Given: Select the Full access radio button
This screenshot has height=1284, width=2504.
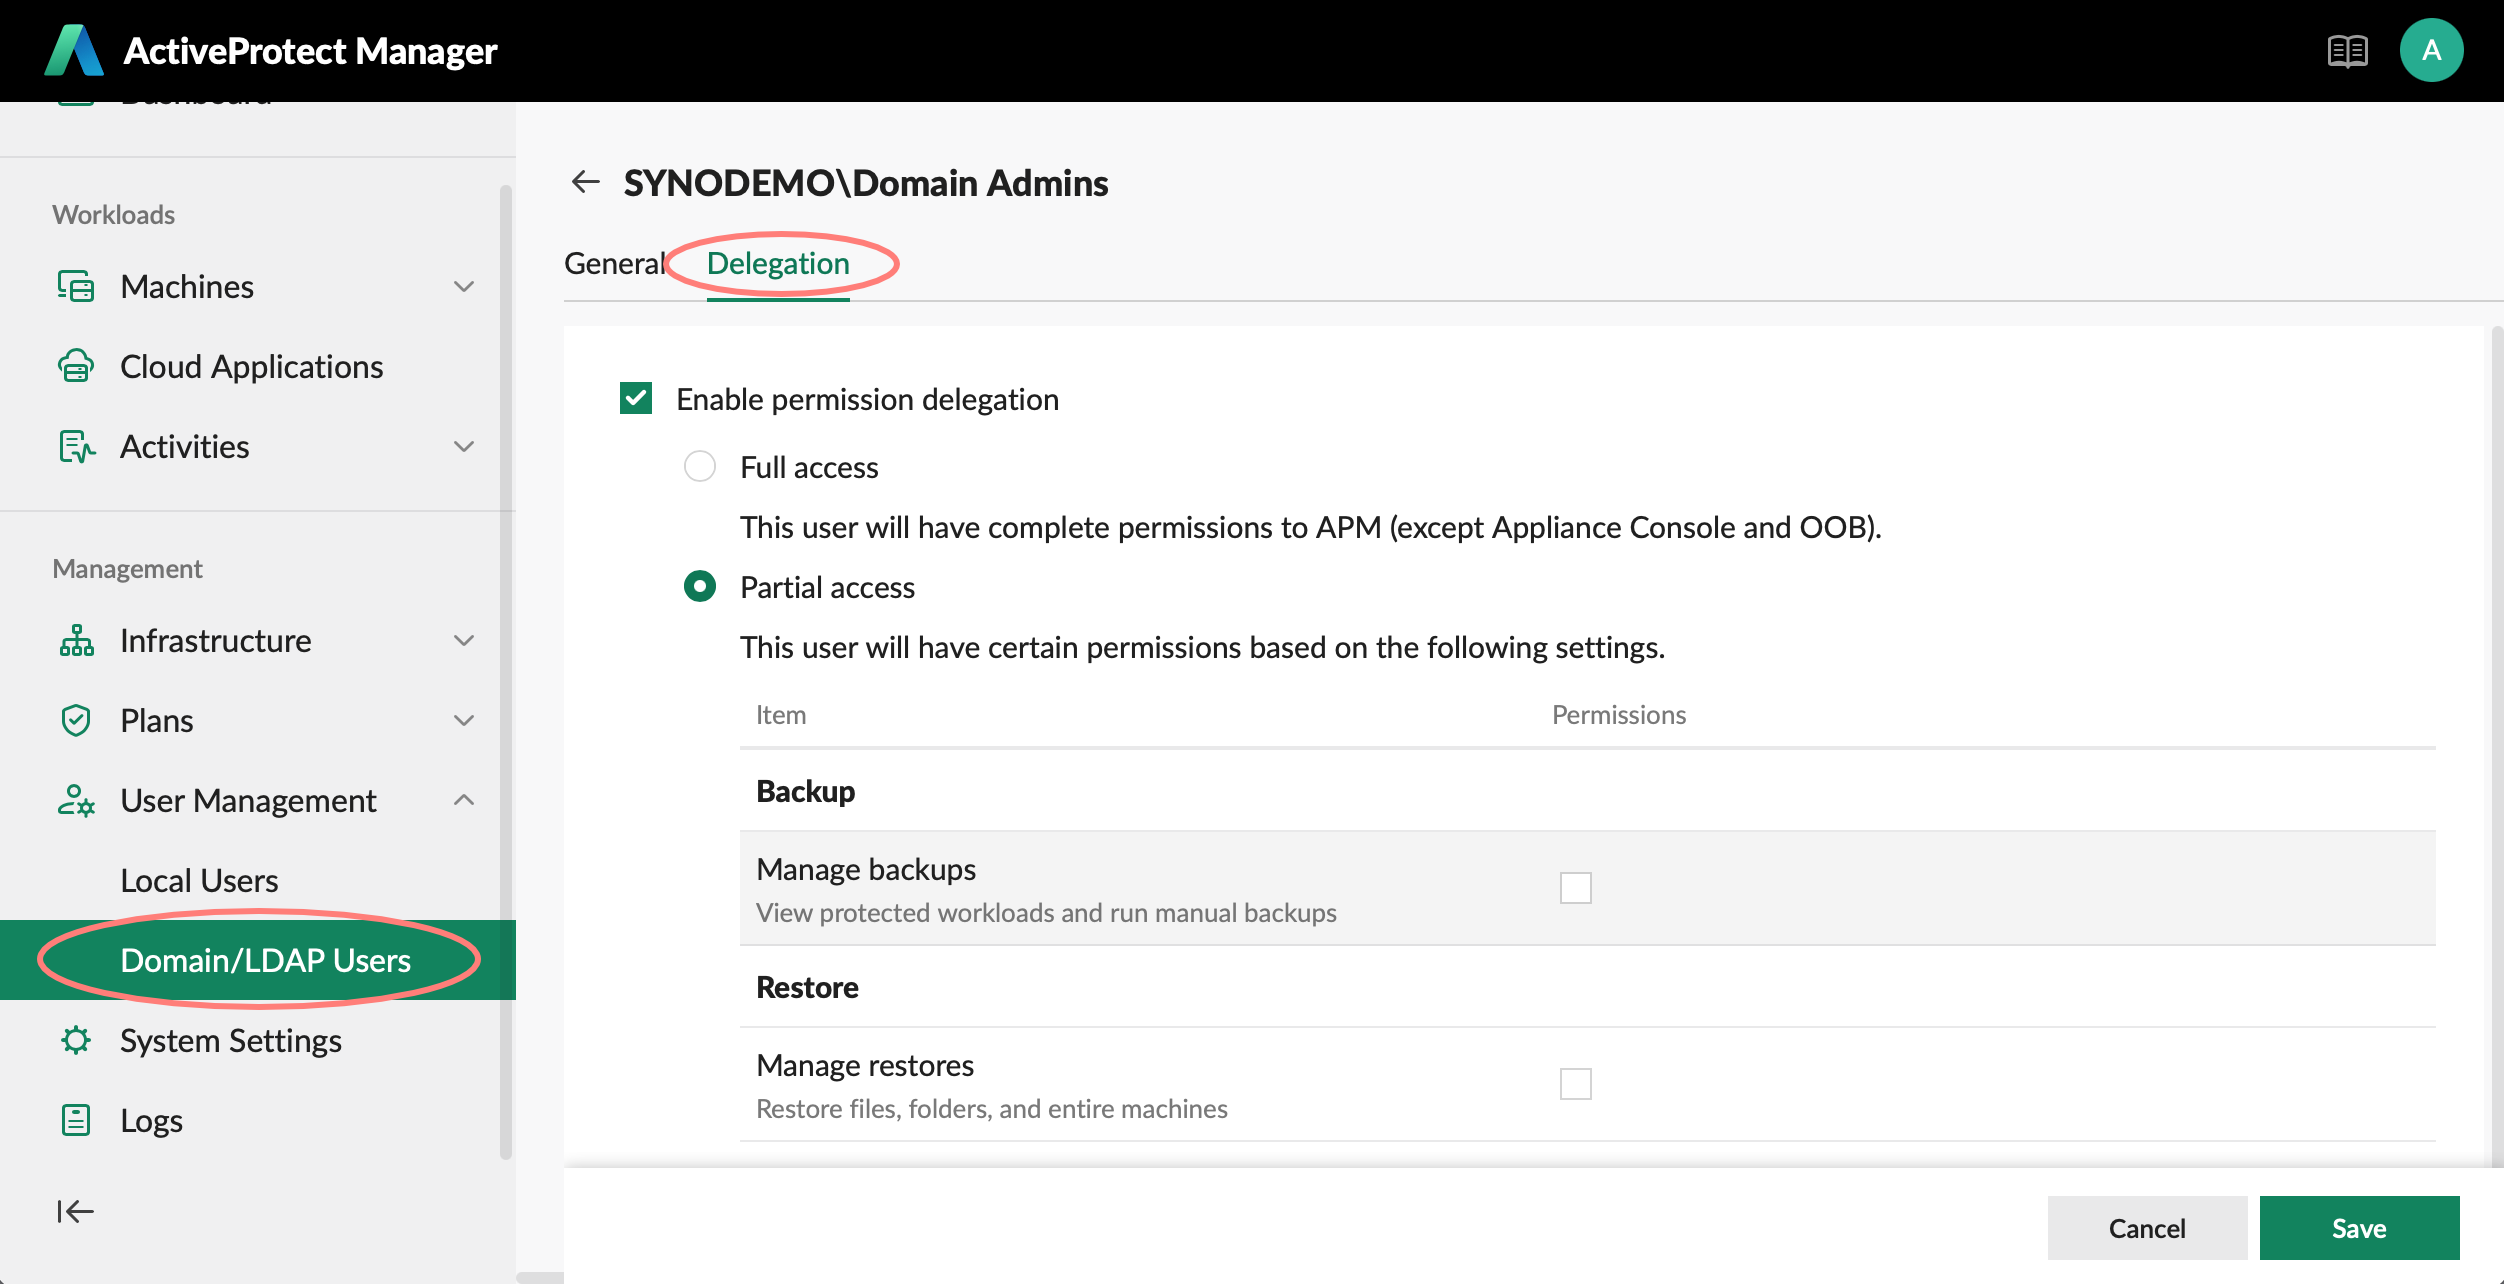Looking at the screenshot, I should pos(700,466).
